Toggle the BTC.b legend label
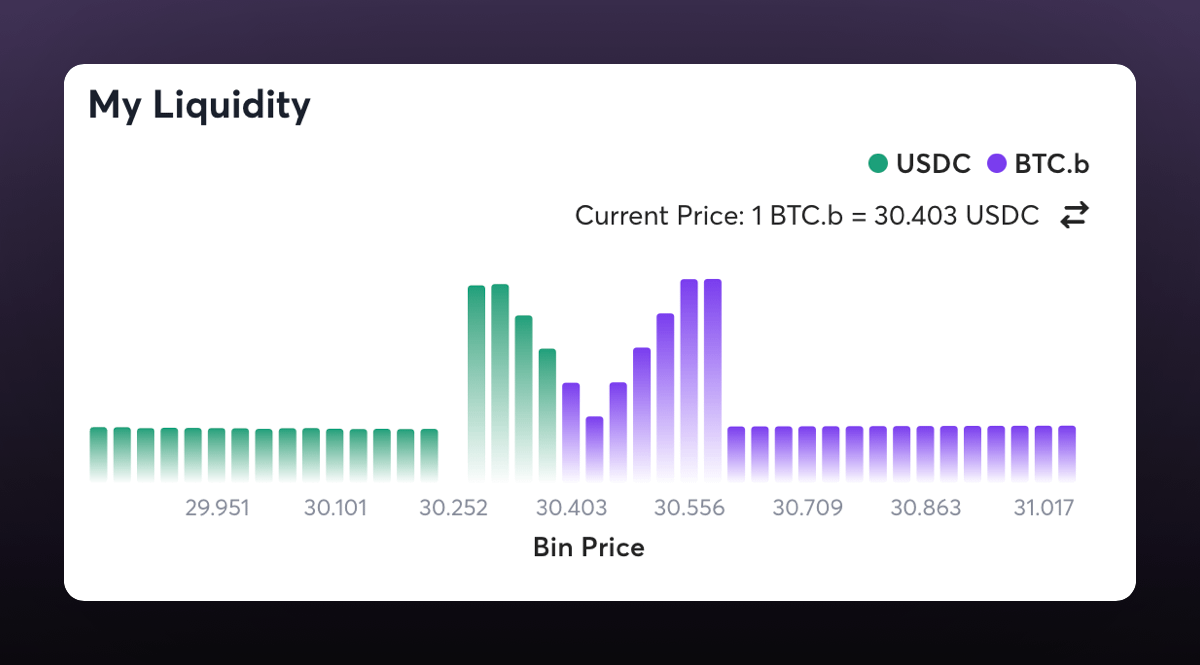 [1051, 164]
